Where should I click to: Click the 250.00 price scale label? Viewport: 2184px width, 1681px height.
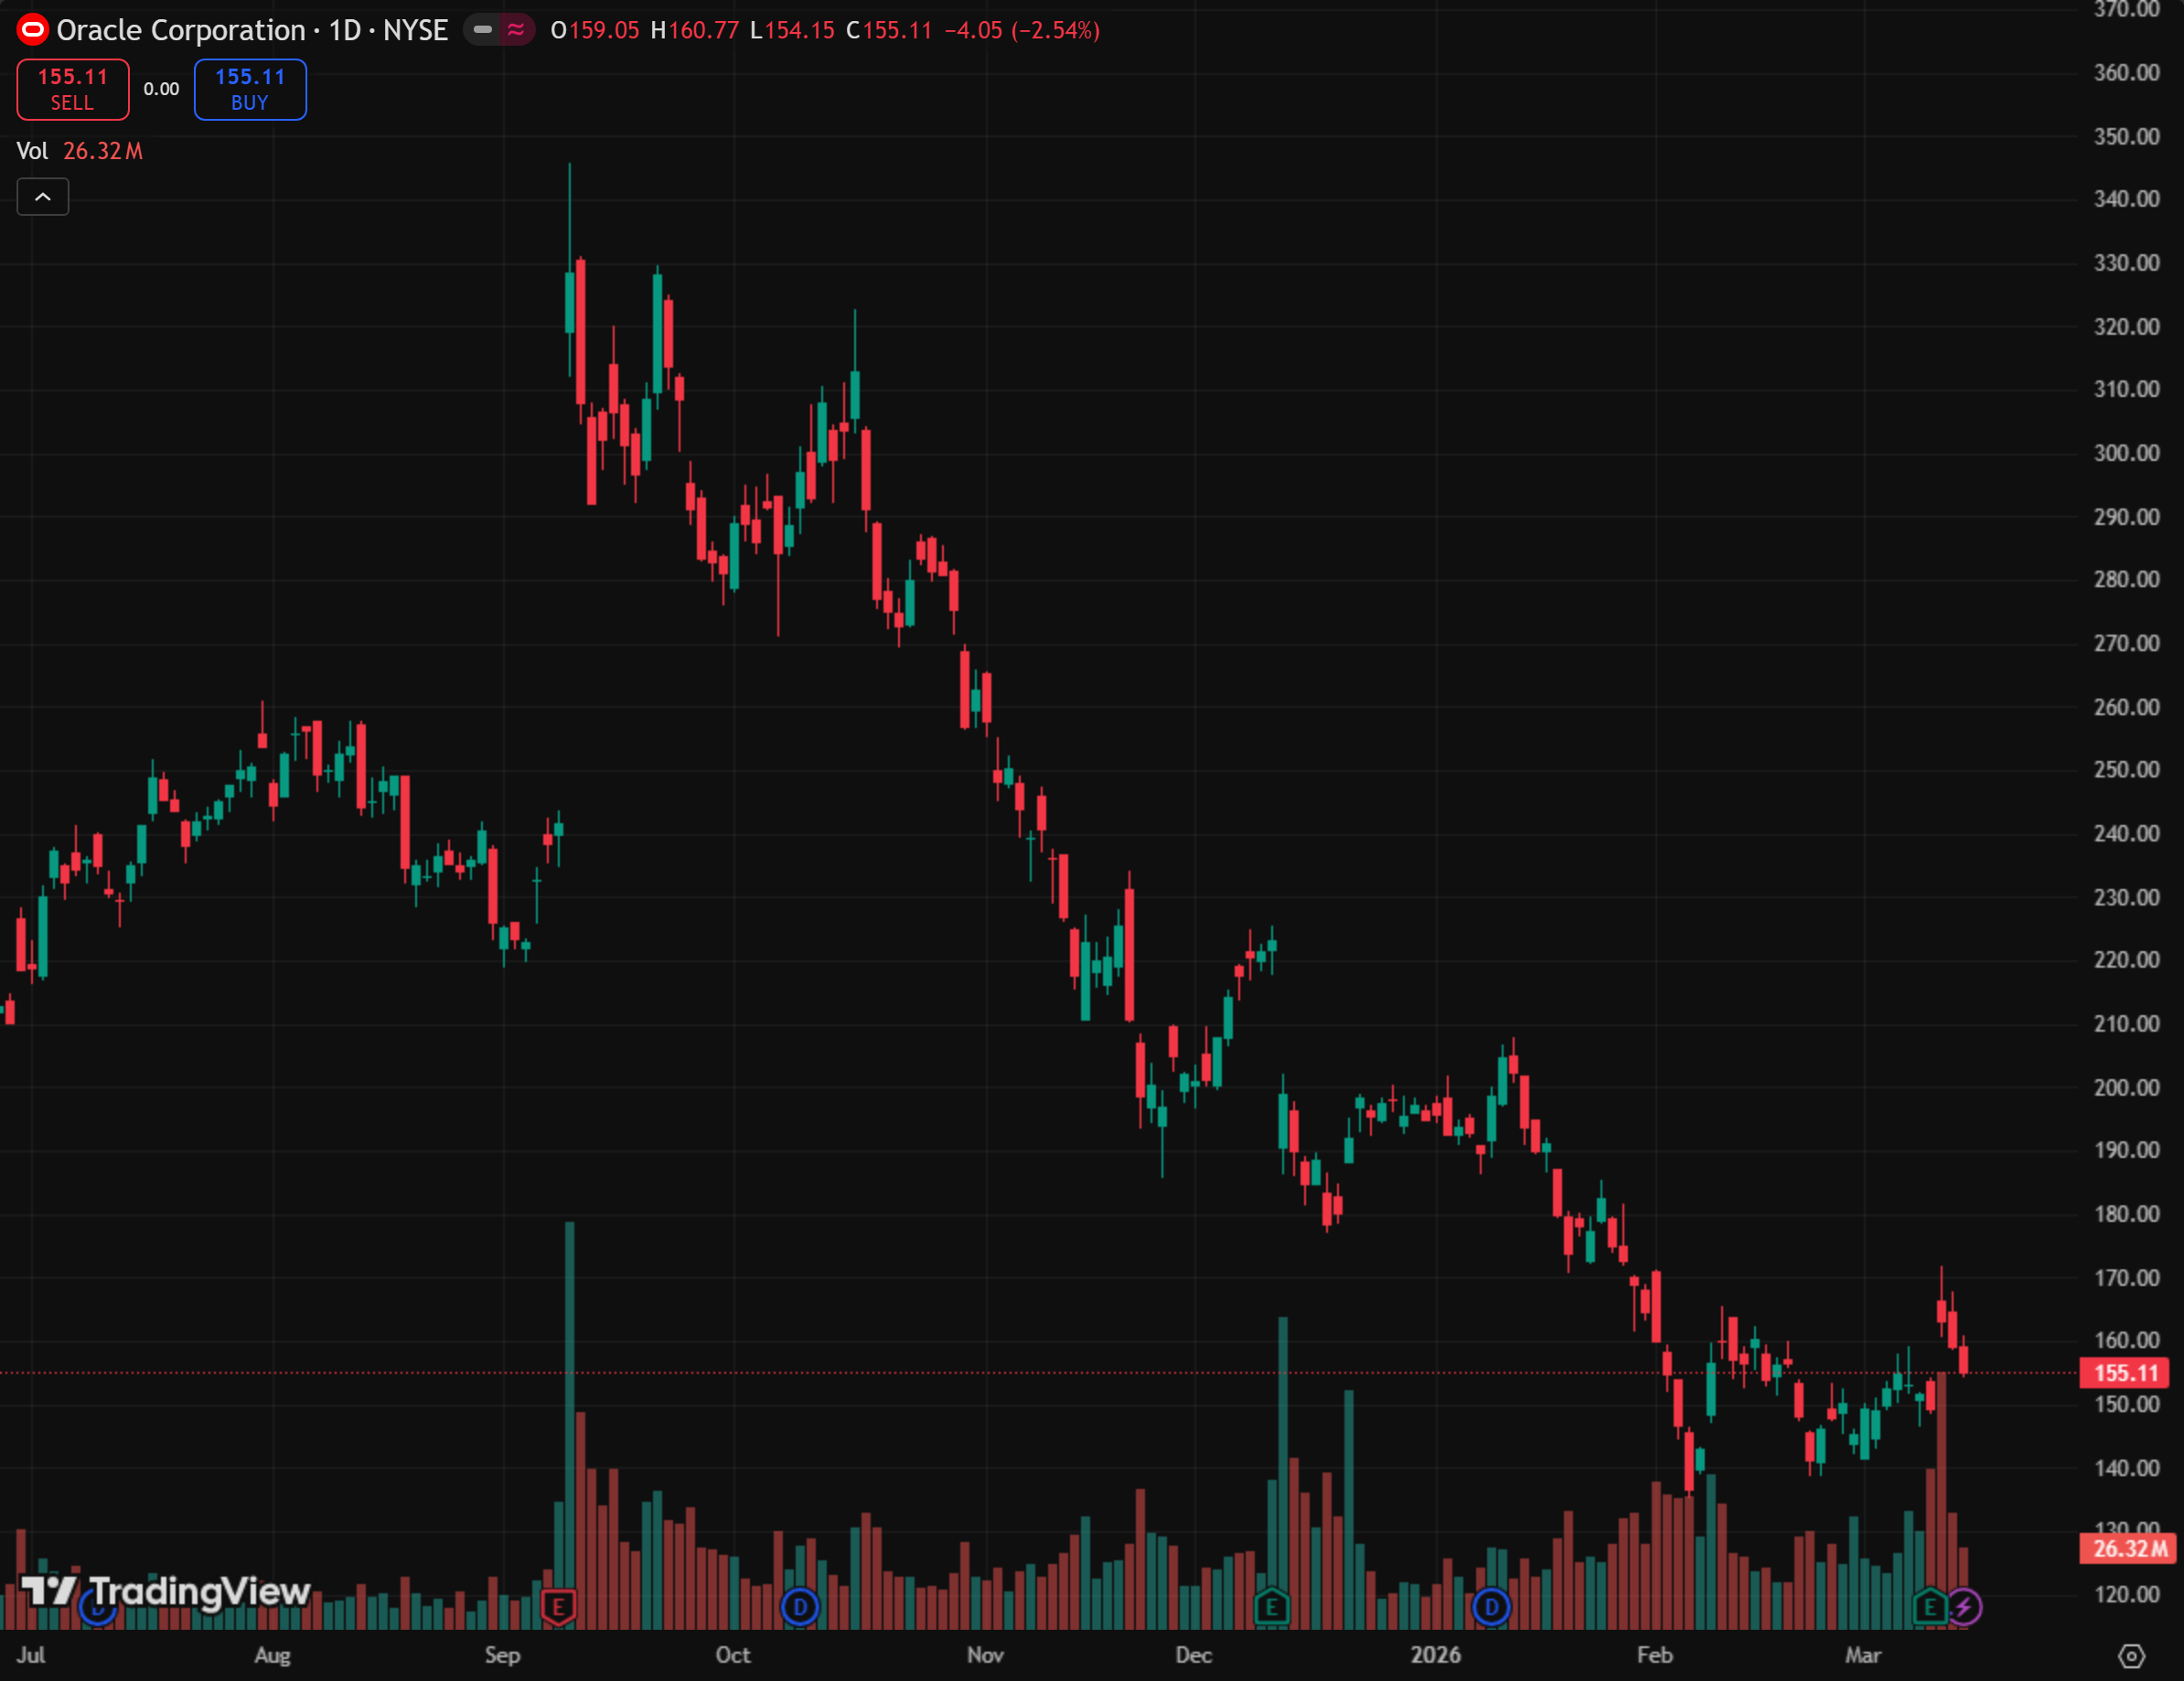[x=2127, y=769]
